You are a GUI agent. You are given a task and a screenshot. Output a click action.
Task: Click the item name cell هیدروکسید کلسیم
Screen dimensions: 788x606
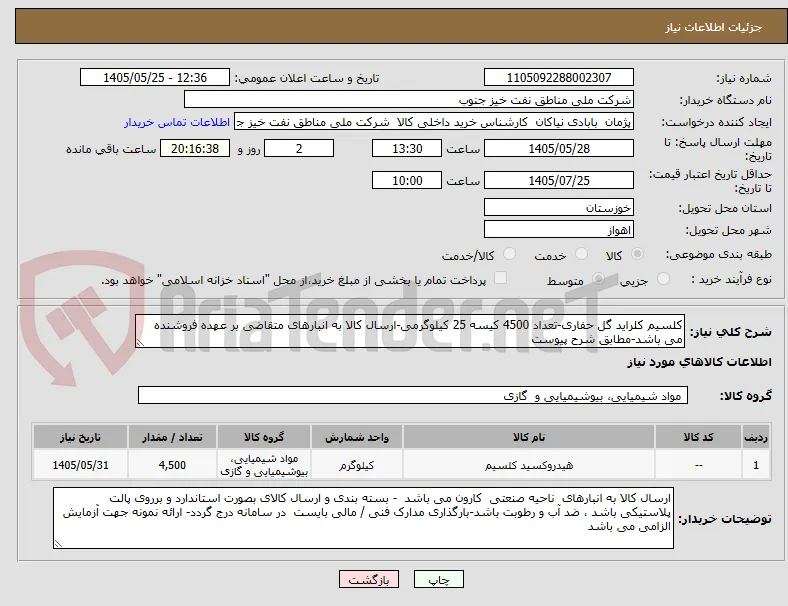click(529, 465)
